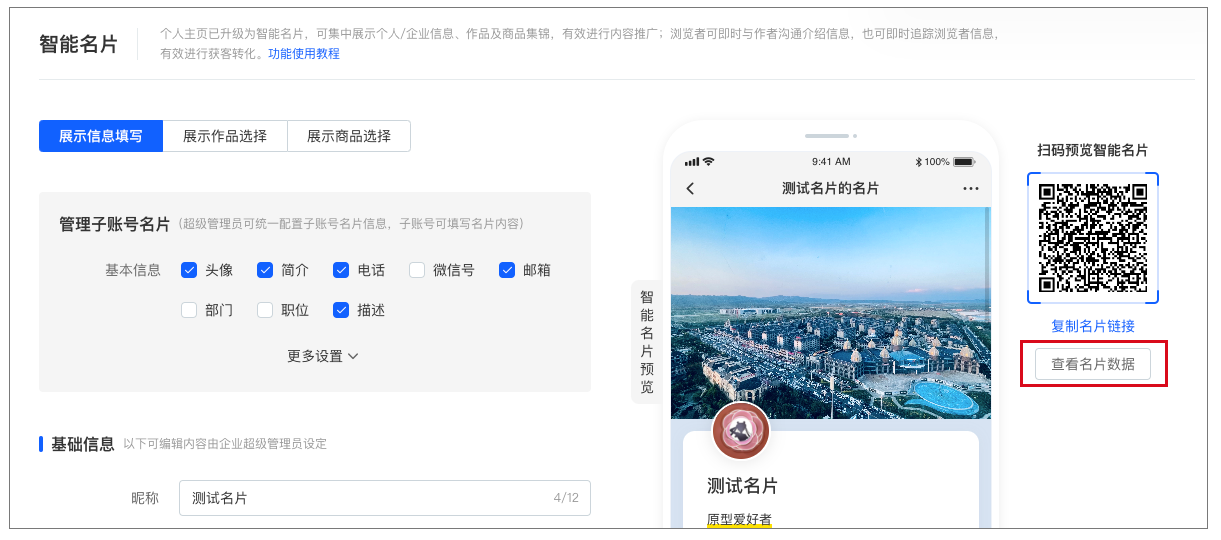Uncheck the 邮箱 checkbox
Image resolution: width=1221 pixels, height=540 pixels.
pos(507,270)
